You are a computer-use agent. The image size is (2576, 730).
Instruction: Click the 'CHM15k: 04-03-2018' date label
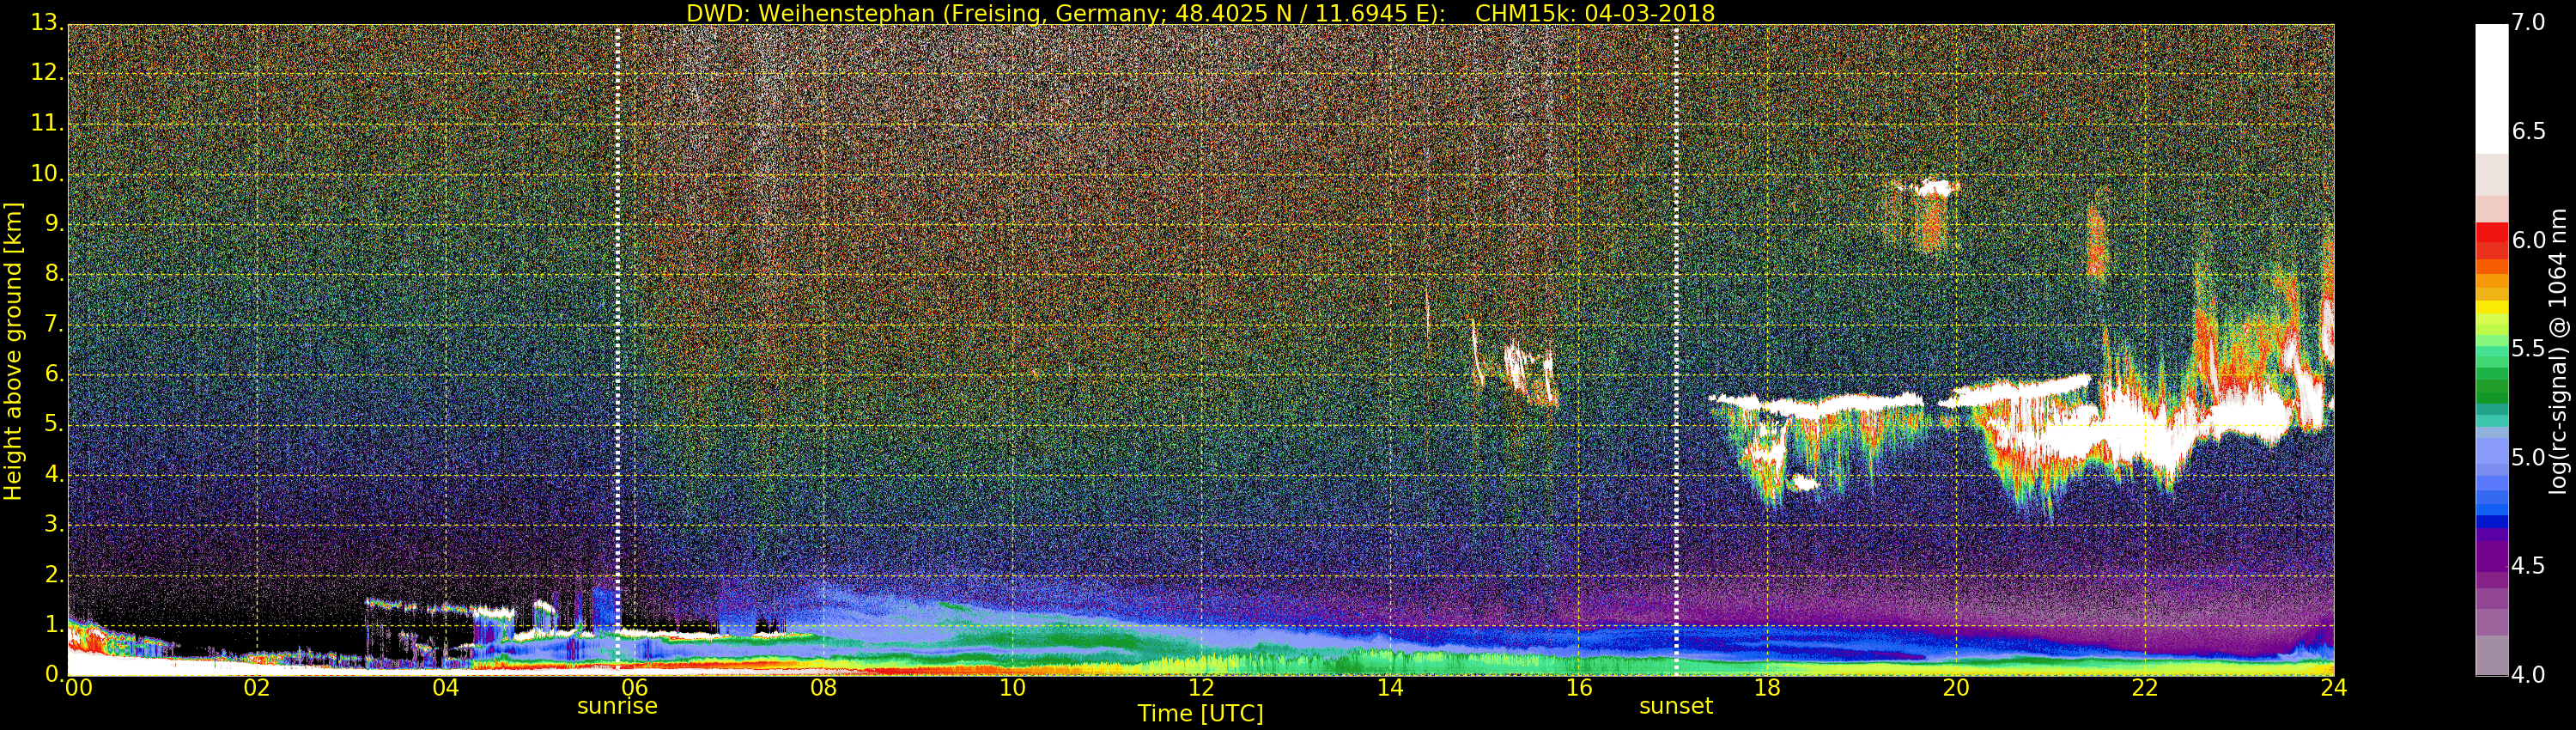[x=1595, y=13]
